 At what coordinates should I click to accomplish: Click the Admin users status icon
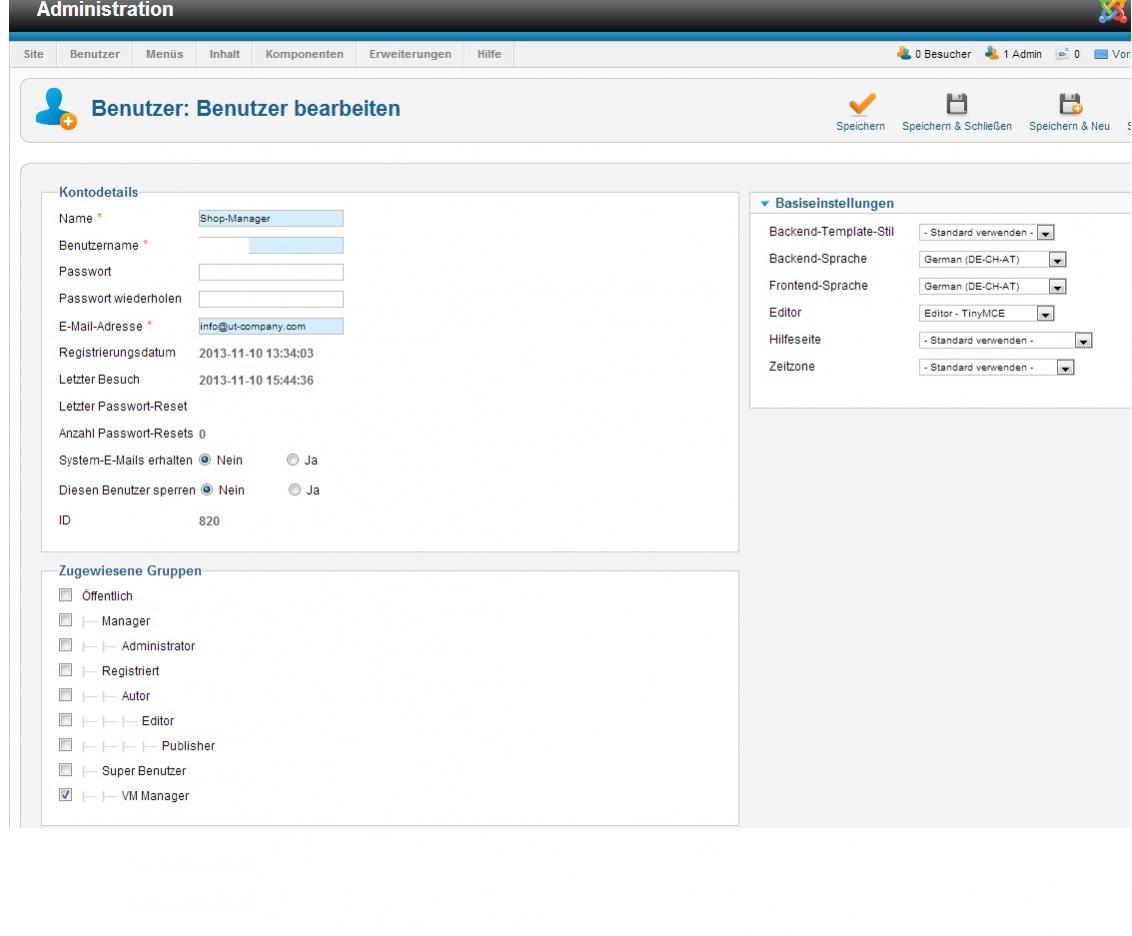coord(992,54)
